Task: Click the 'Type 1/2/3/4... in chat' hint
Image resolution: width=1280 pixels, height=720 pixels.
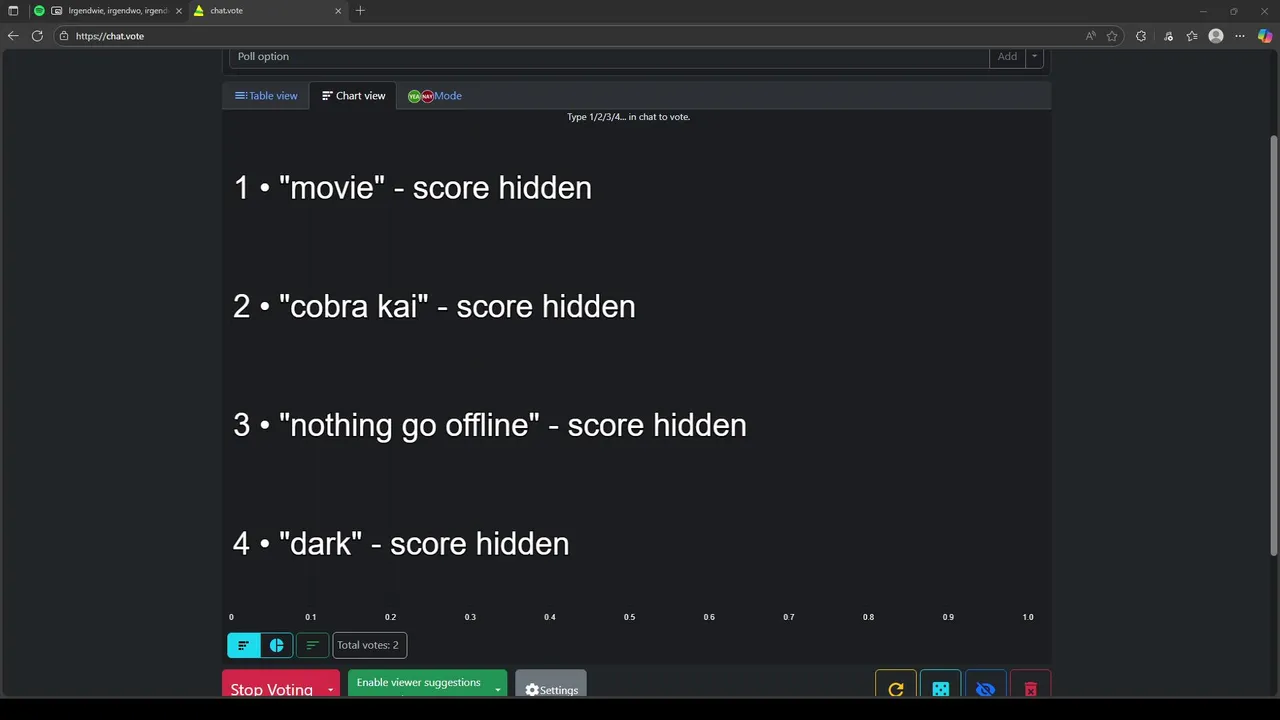Action: point(628,117)
